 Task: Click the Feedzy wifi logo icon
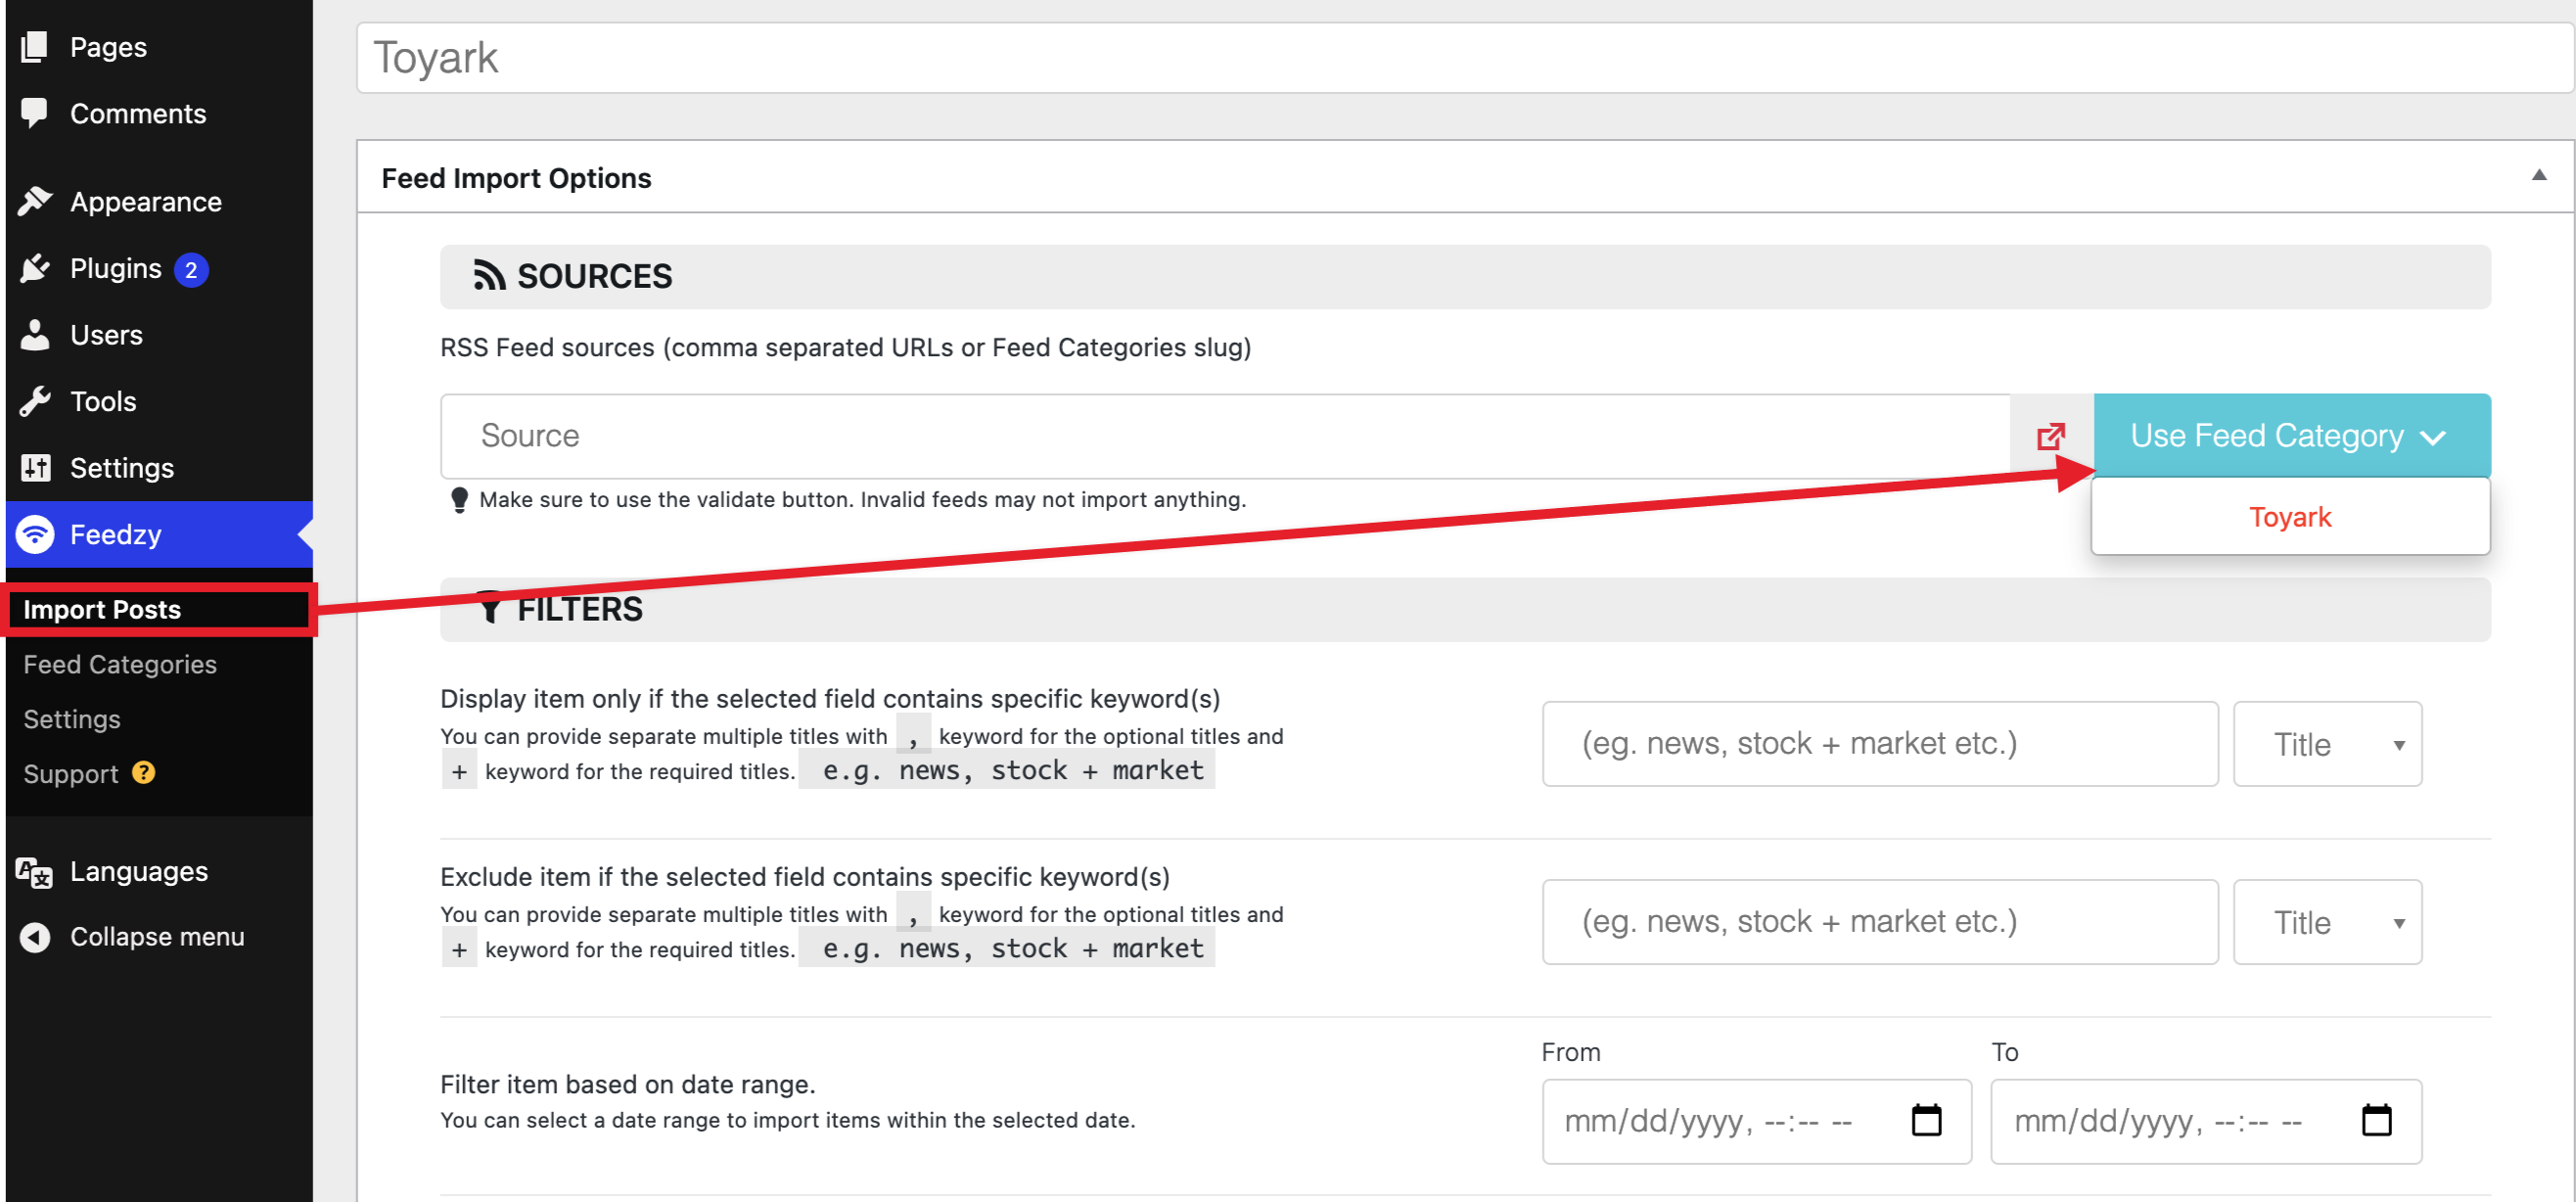tap(35, 534)
